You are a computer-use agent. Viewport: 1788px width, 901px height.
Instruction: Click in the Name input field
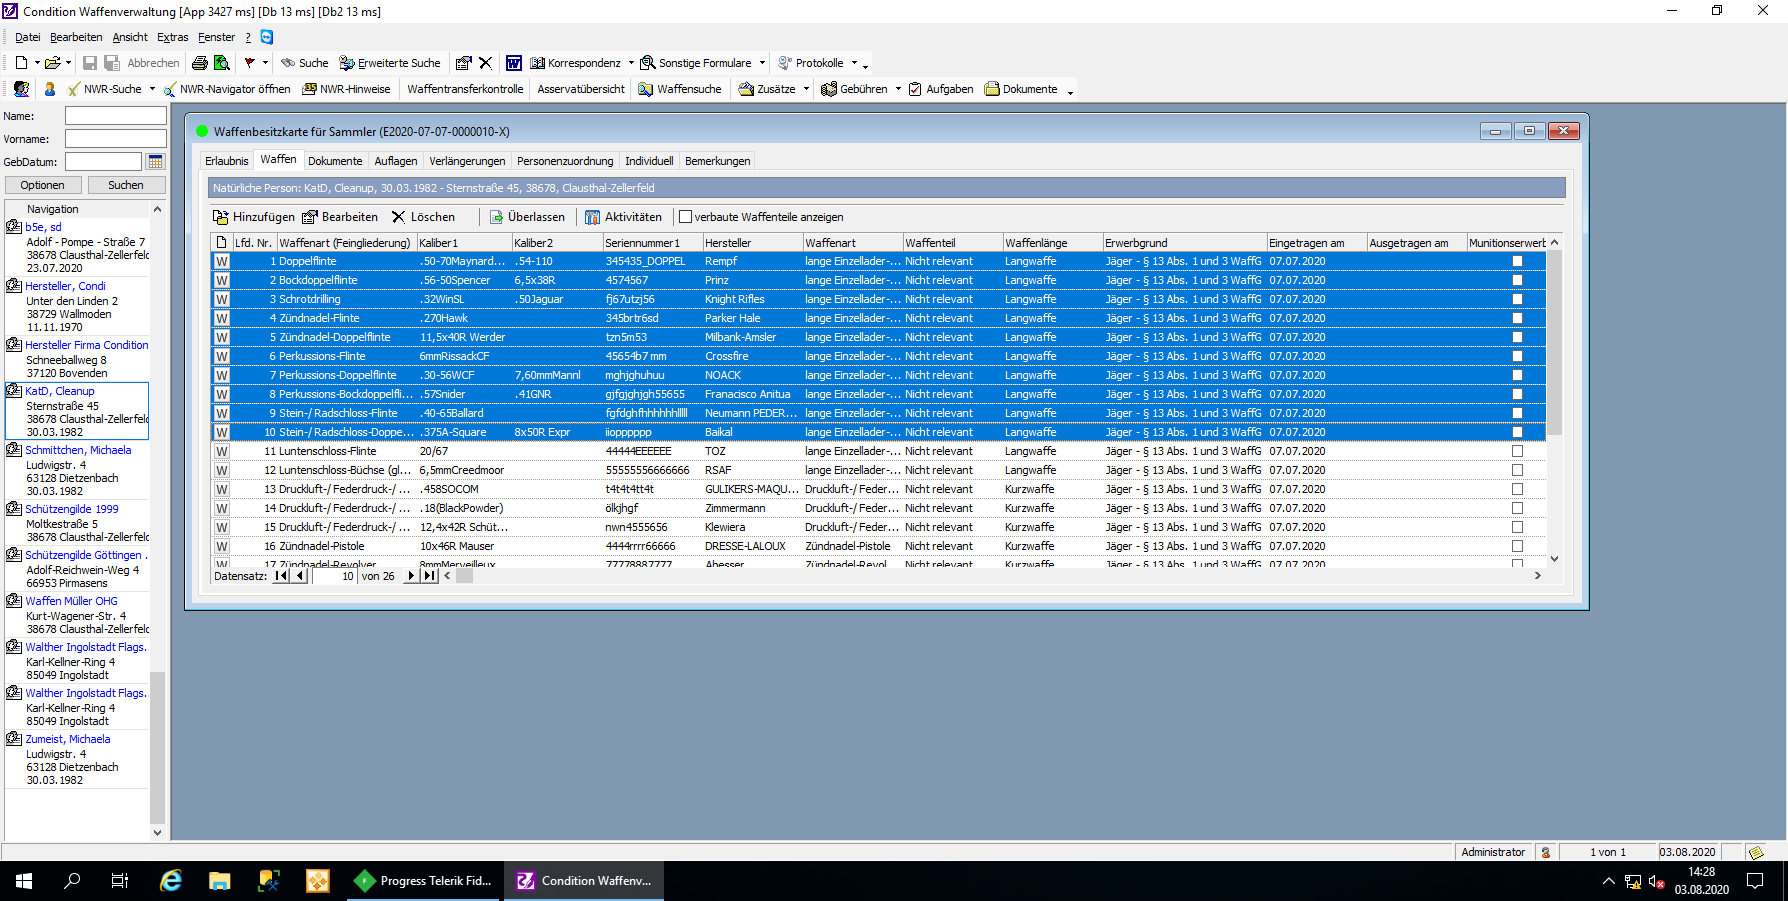pyautogui.click(x=115, y=116)
